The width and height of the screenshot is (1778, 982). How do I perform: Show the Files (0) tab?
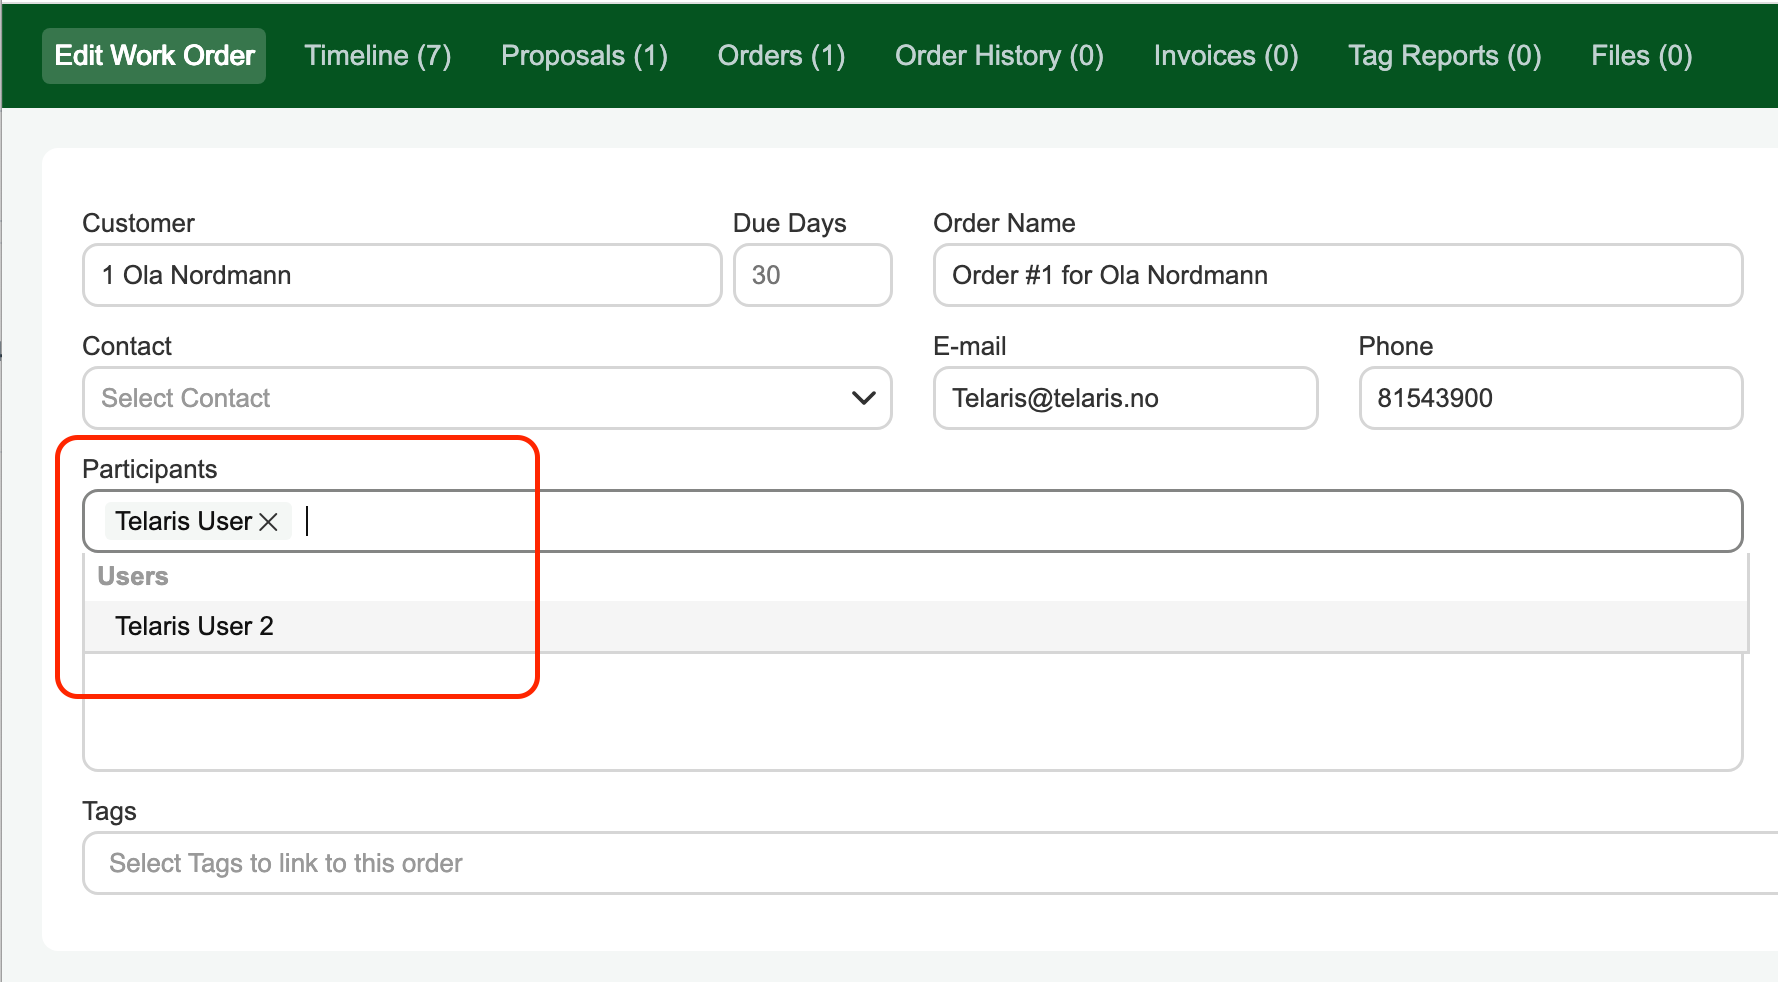coord(1641,56)
